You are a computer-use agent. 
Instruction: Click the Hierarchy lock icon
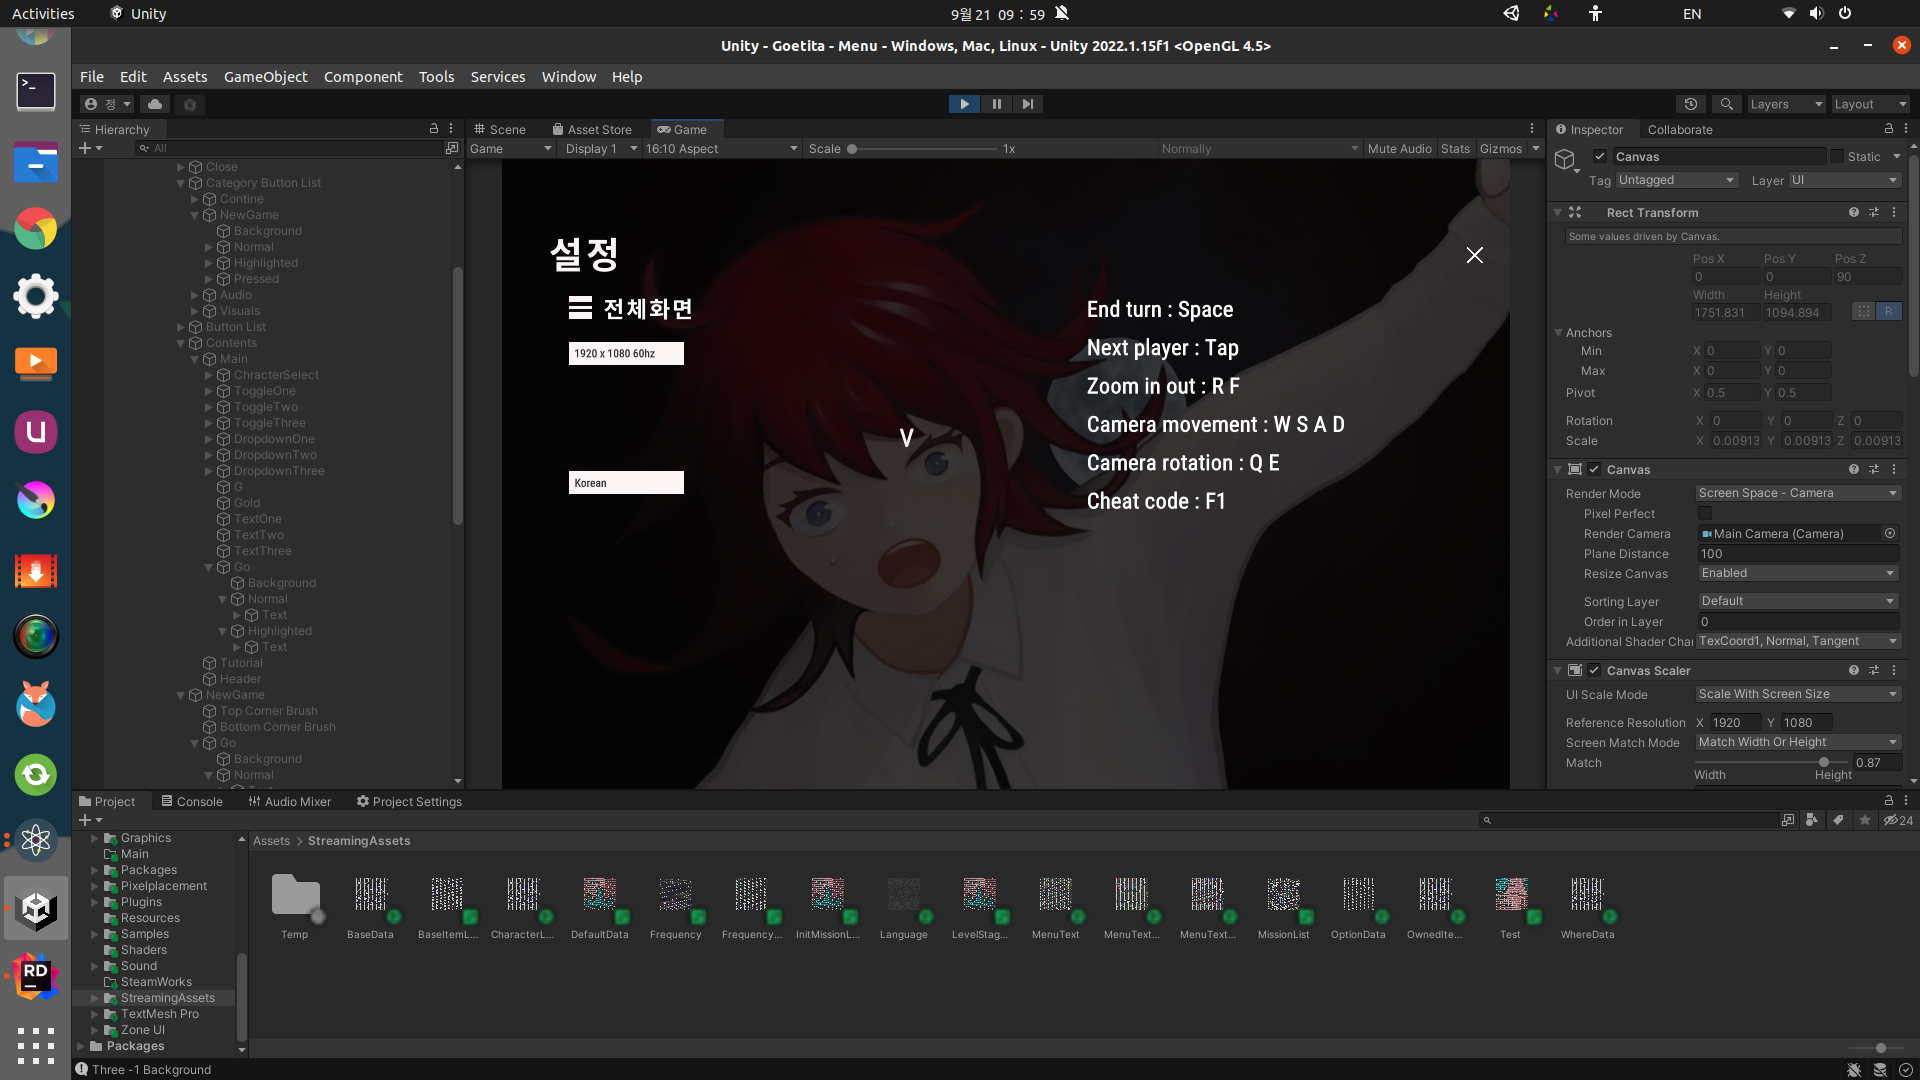tap(434, 129)
